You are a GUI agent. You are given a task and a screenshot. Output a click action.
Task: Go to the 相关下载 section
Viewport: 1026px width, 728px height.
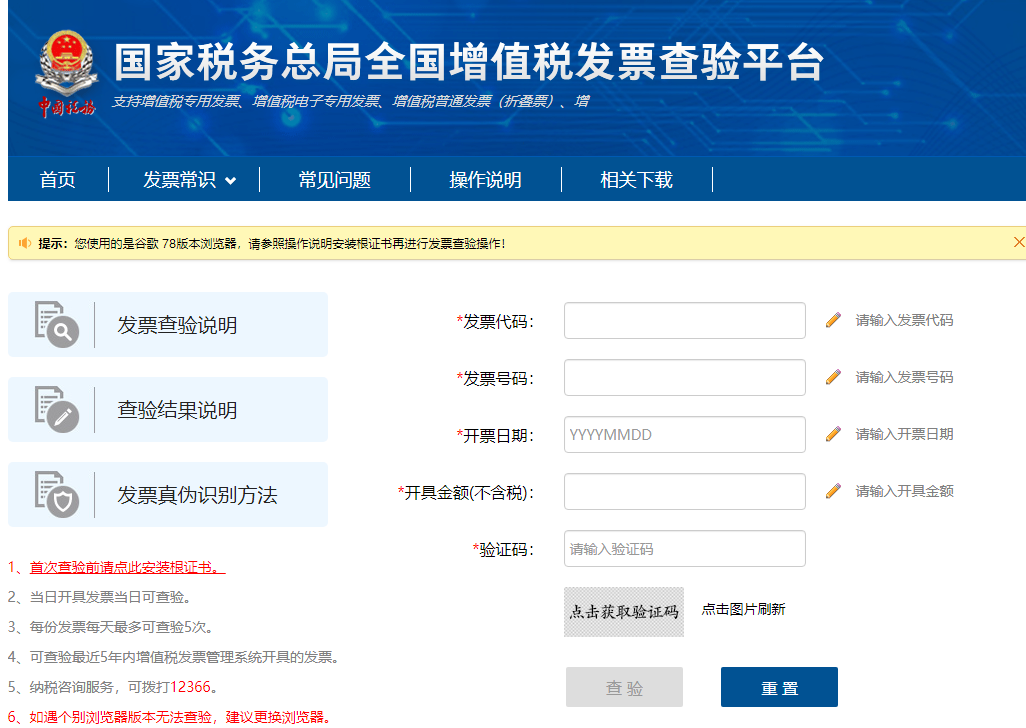point(637,179)
